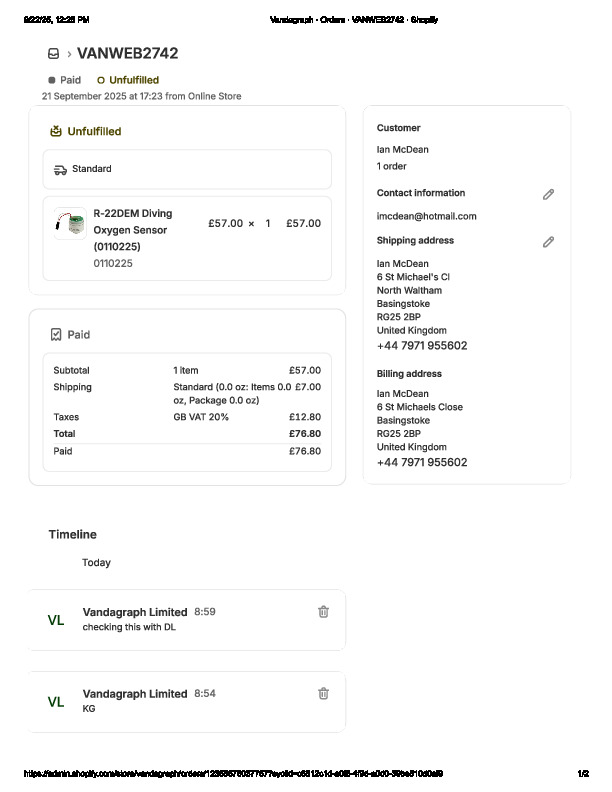Edit contact information with pencil icon
Screen dimensions: 612x792
(x=548, y=194)
